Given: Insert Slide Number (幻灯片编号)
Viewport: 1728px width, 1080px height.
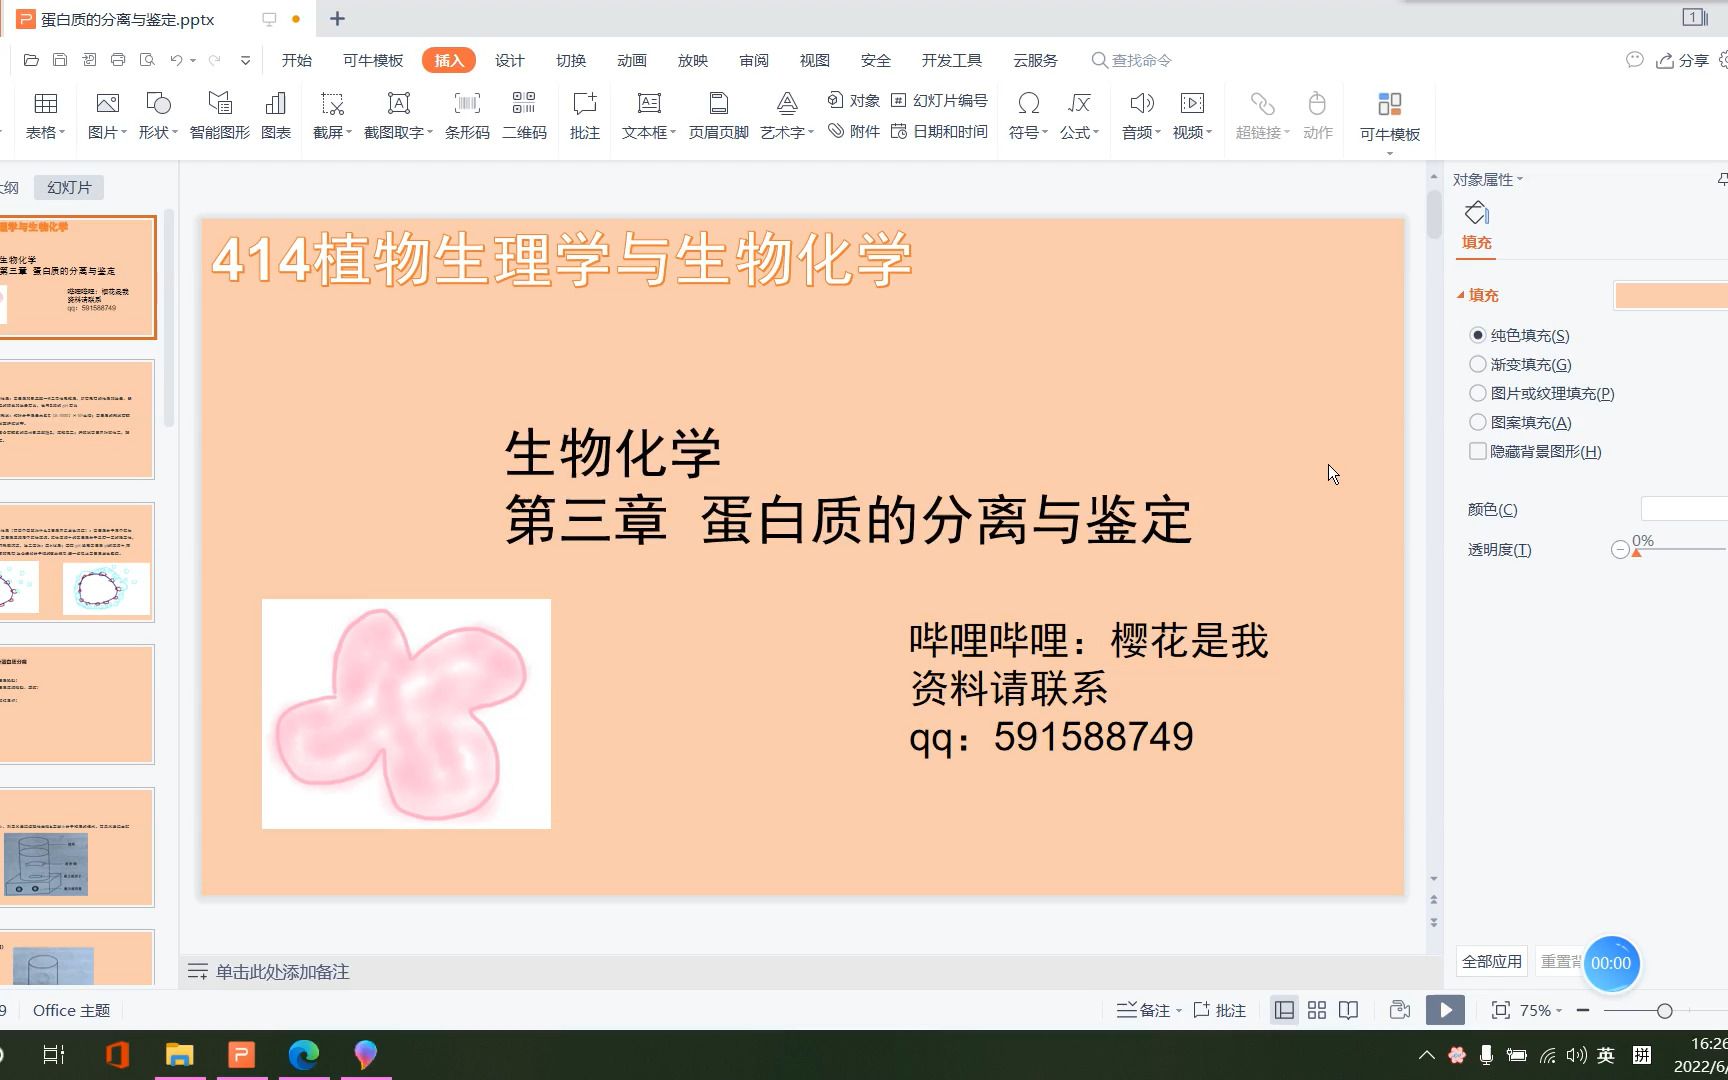Looking at the screenshot, I should point(939,100).
